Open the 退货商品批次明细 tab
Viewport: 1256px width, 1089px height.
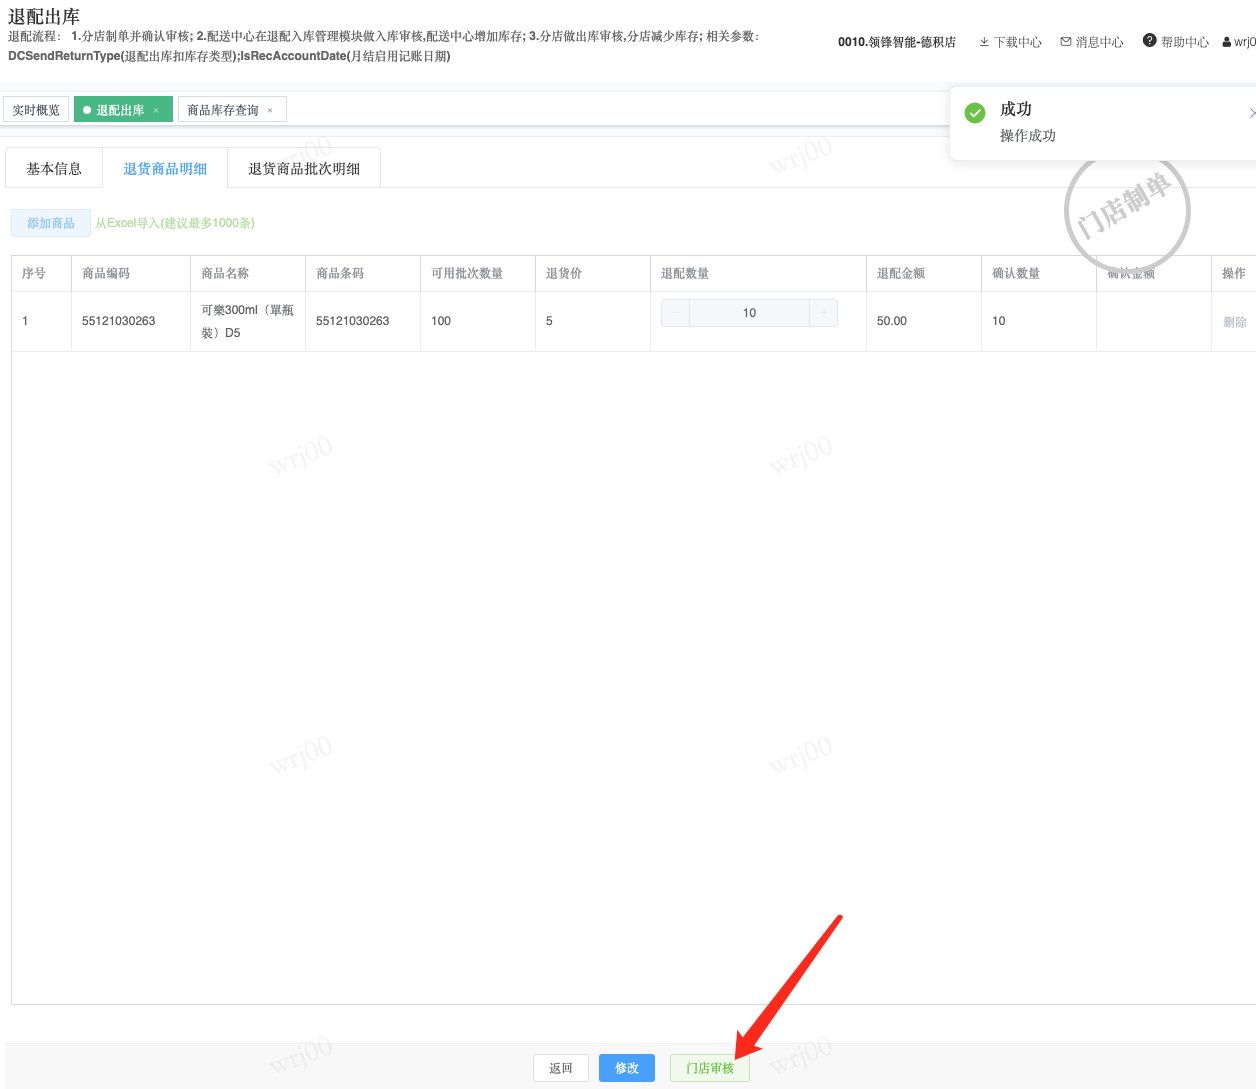304,168
